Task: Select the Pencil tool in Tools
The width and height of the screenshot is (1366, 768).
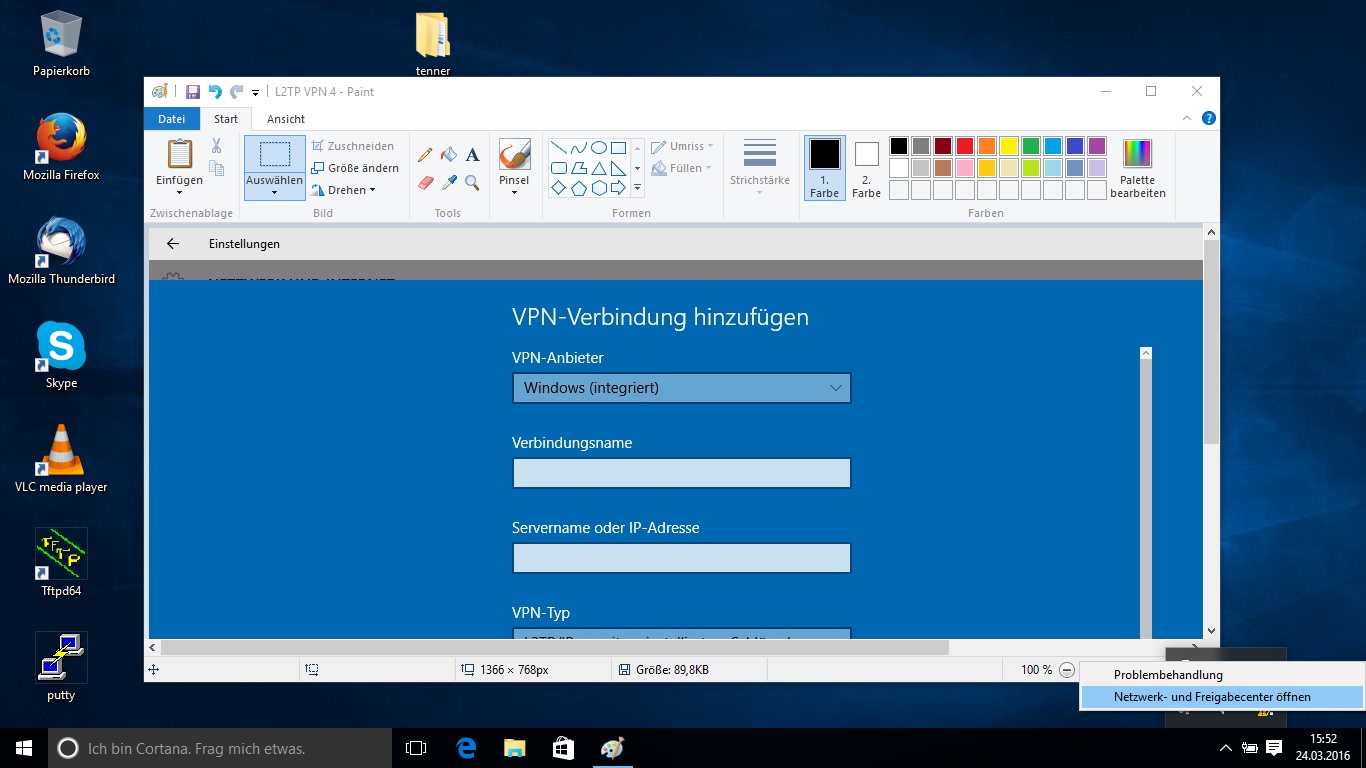Action: tap(425, 155)
